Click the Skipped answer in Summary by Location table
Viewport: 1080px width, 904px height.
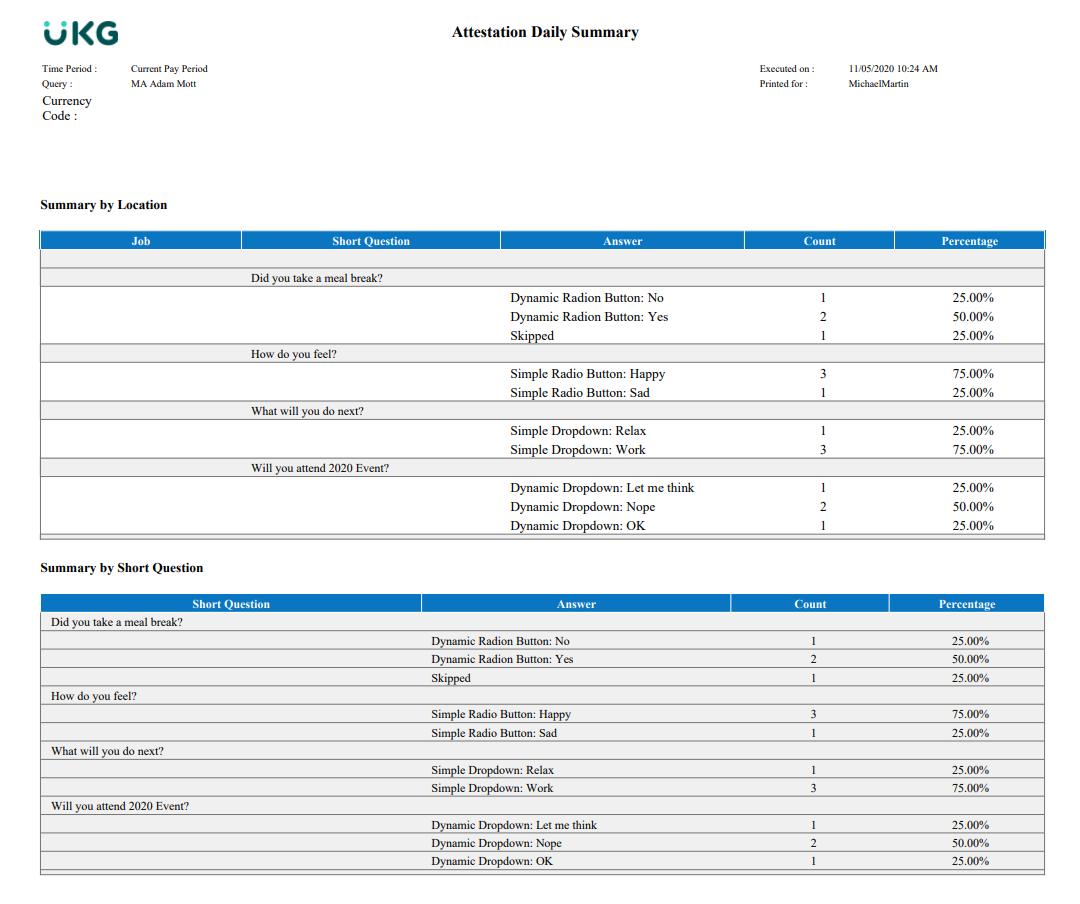[x=532, y=336]
